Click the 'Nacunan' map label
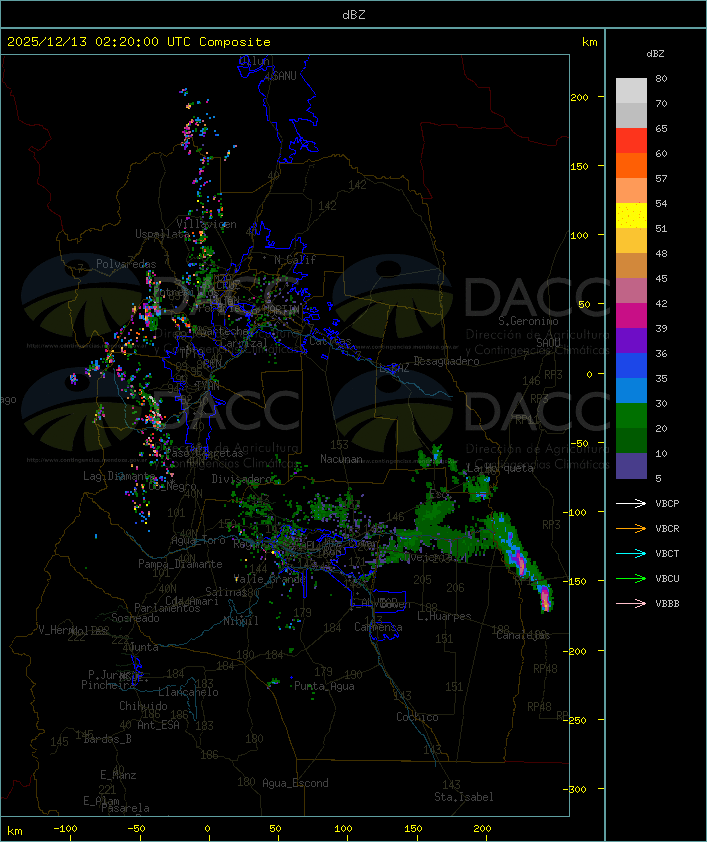The image size is (707, 842). point(341,459)
